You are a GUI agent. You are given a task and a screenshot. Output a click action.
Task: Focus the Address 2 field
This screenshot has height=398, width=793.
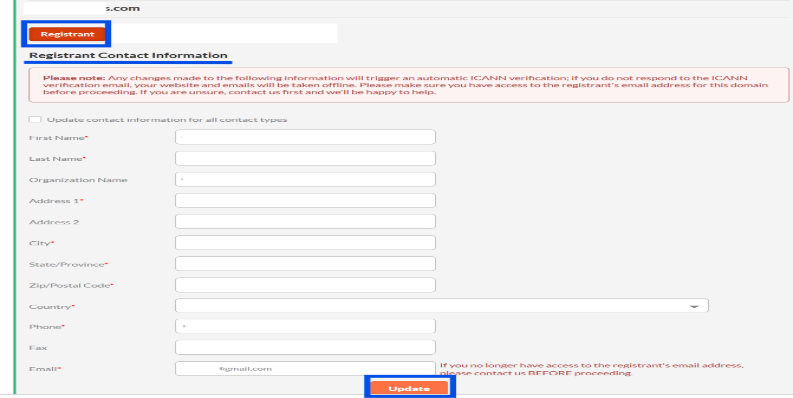pos(305,222)
